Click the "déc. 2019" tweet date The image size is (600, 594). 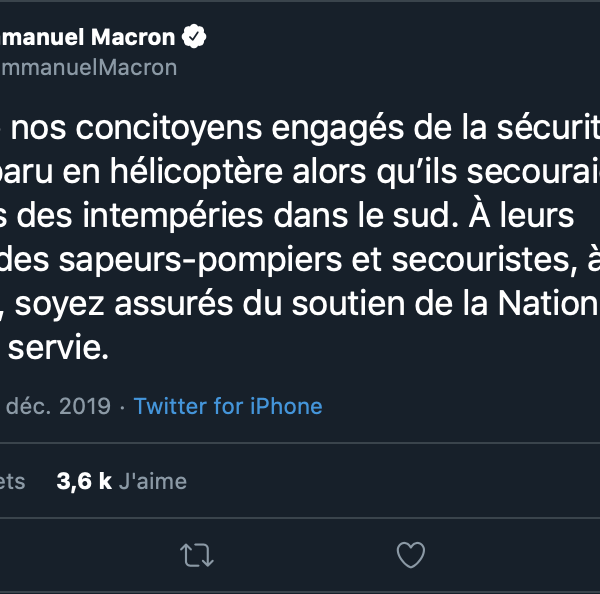click(60, 406)
